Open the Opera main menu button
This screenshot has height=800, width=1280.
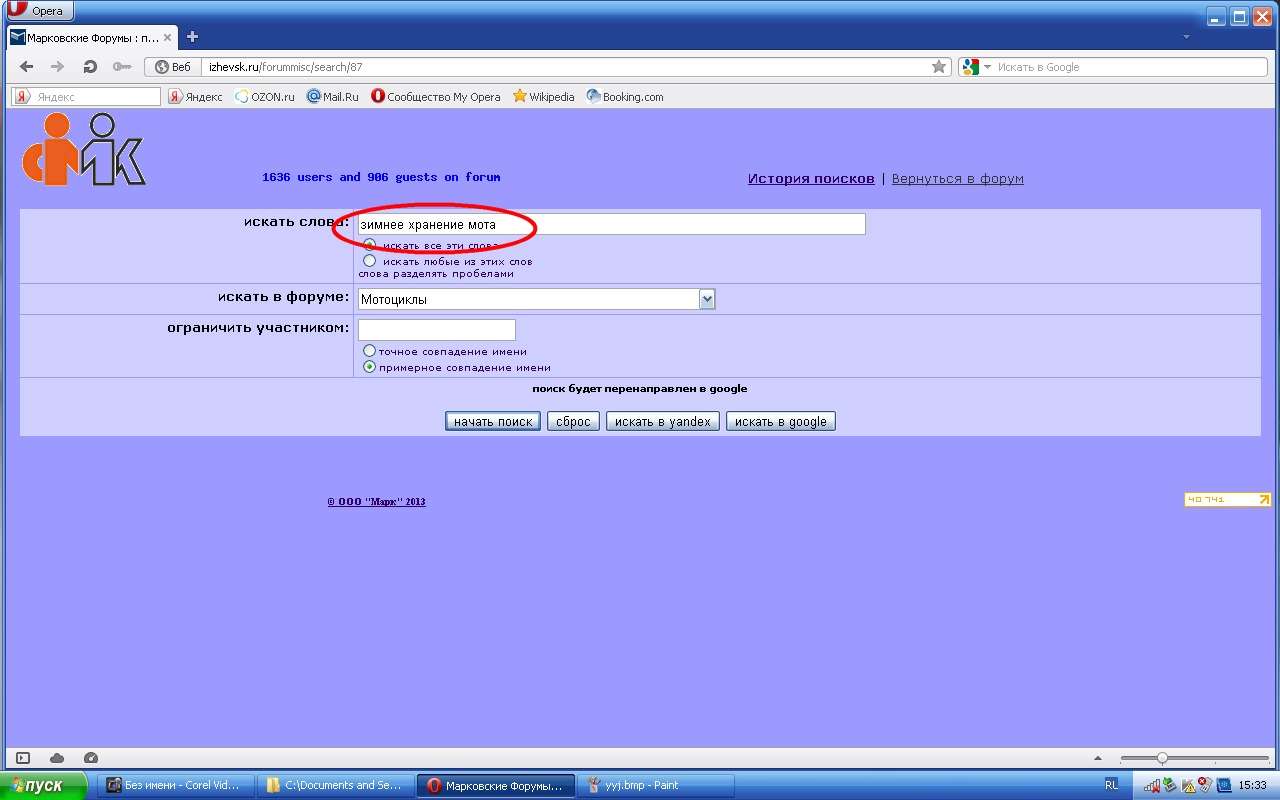38,11
